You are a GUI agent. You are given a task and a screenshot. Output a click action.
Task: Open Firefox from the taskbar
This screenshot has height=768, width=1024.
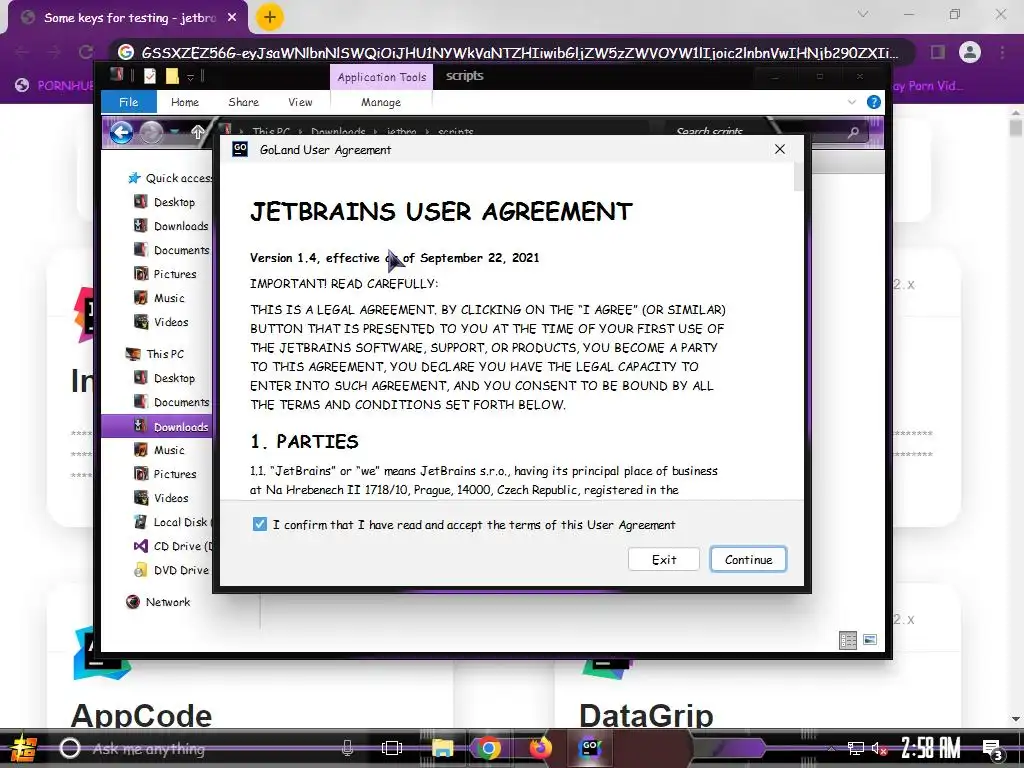[x=540, y=748]
